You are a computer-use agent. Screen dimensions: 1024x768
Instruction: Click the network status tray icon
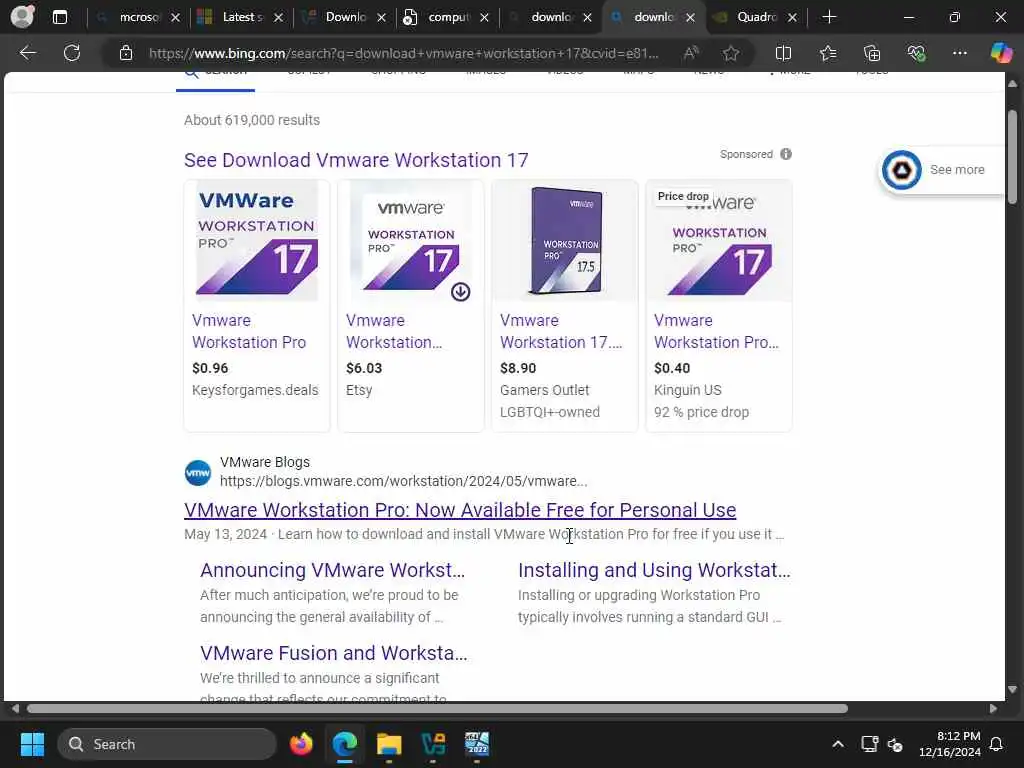click(869, 744)
